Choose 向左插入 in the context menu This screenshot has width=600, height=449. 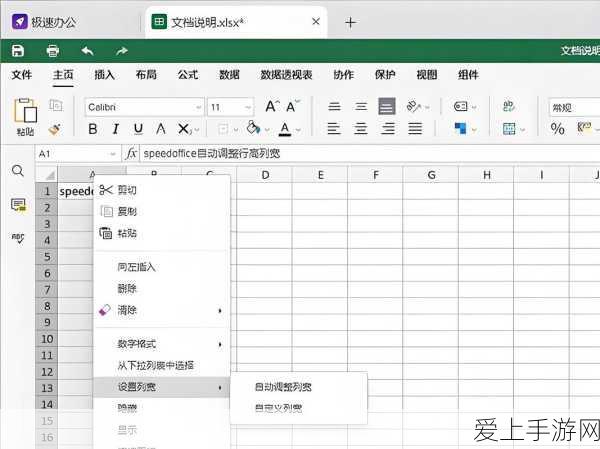(x=161, y=267)
